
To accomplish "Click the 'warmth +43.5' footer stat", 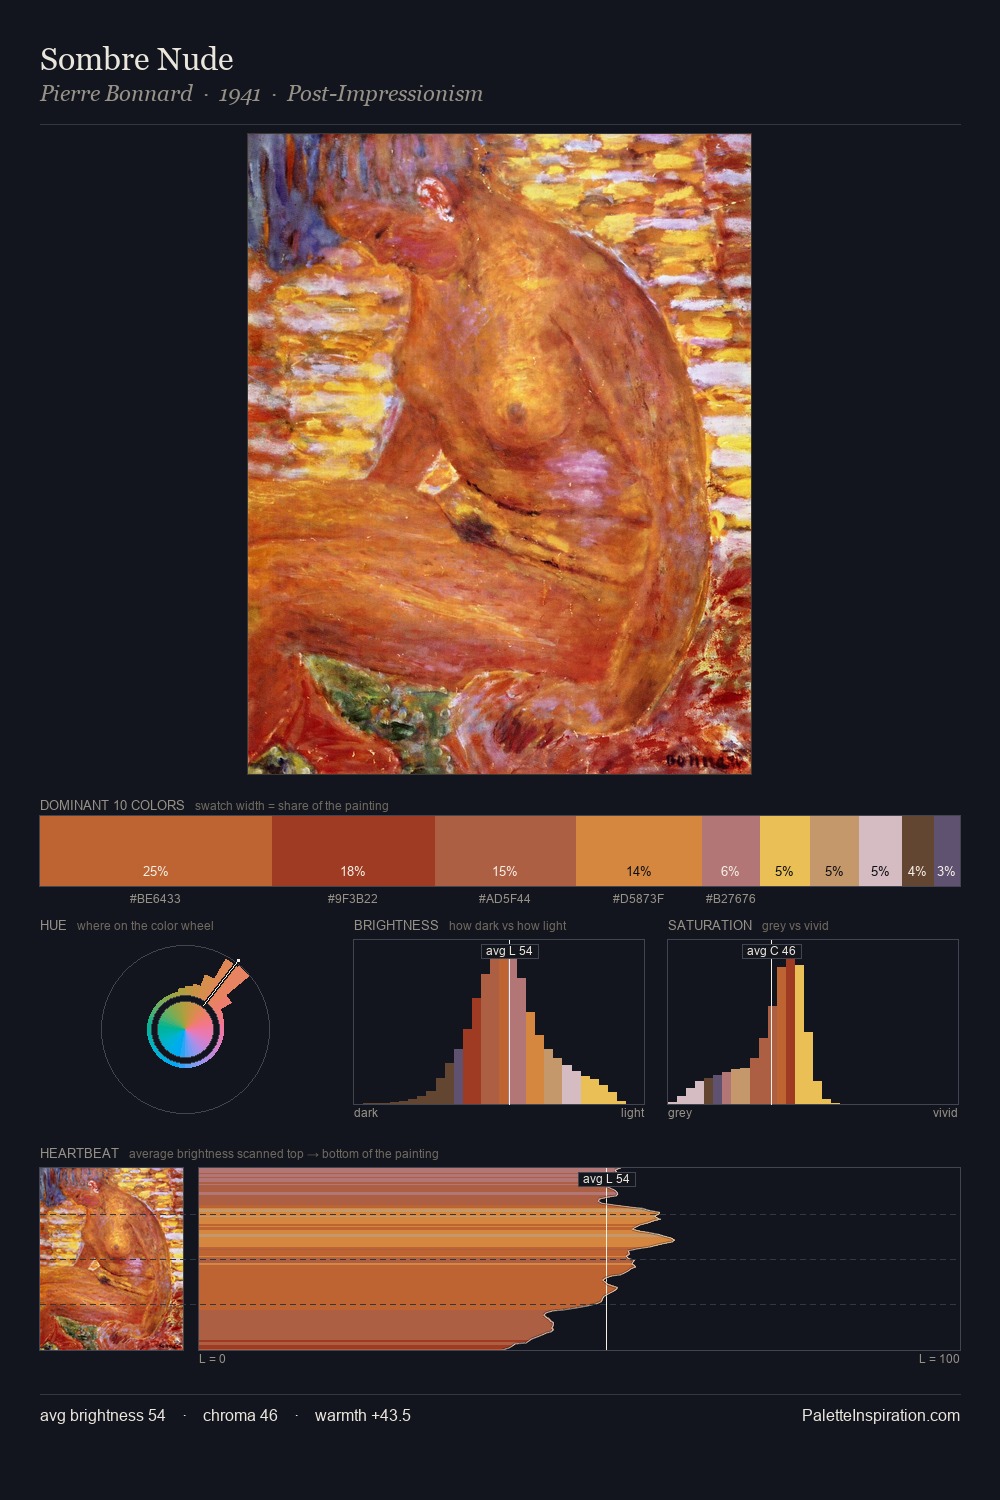I will point(363,1415).
